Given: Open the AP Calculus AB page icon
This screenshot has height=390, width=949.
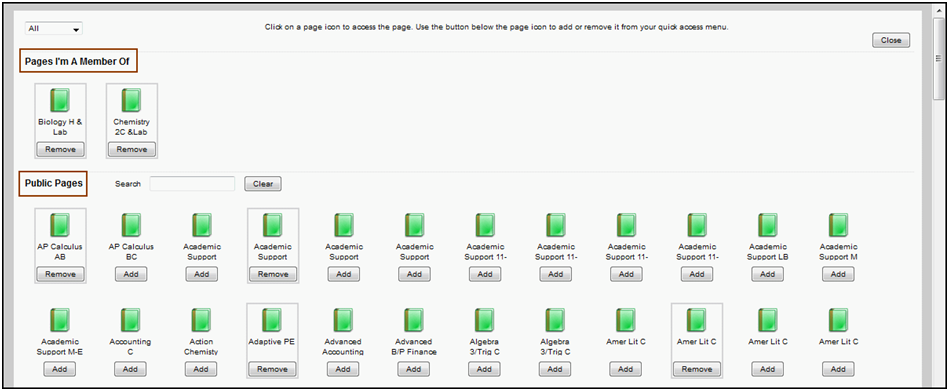Looking at the screenshot, I should point(60,225).
